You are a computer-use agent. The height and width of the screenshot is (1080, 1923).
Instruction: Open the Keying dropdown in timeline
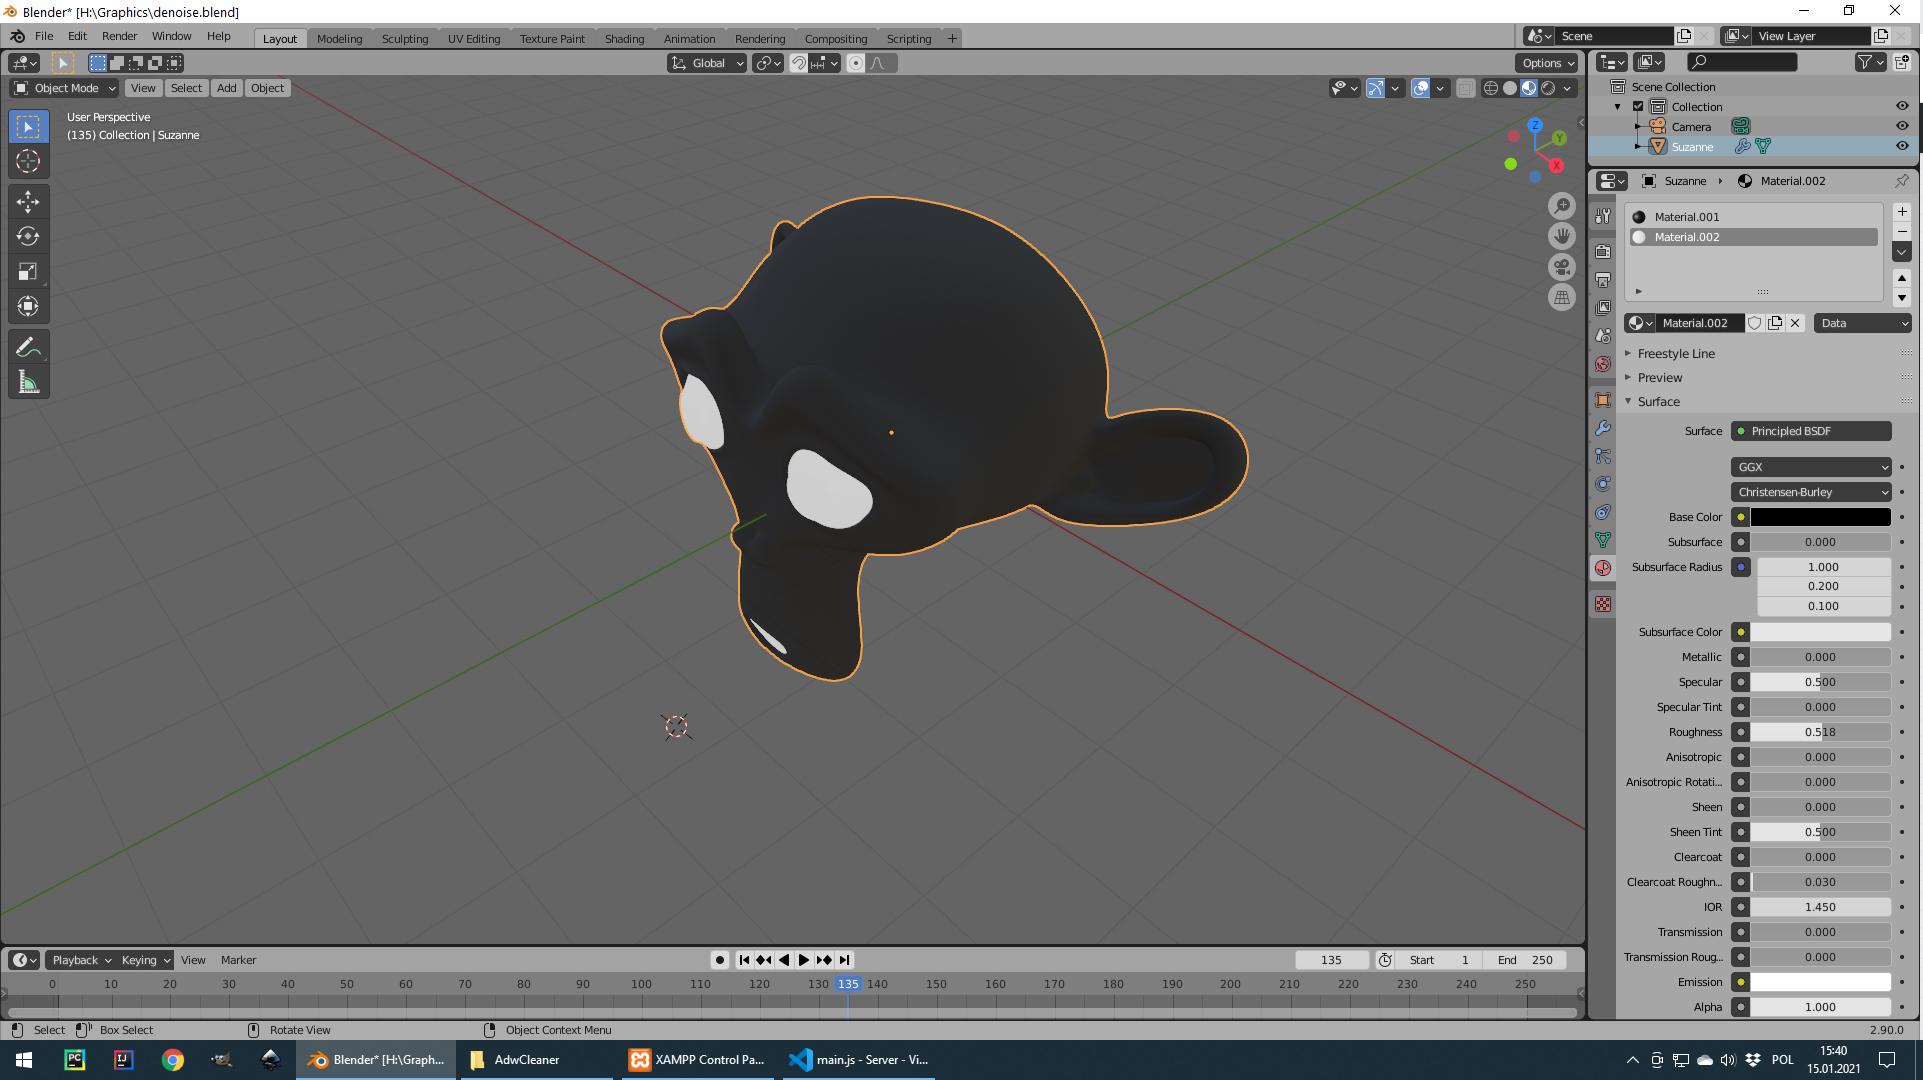point(145,960)
